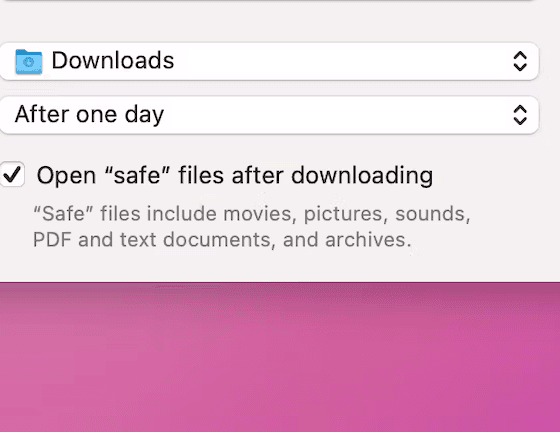The height and width of the screenshot is (432, 560).
Task: Click the empty space between the two popup menus
Action: pyautogui.click(x=268, y=88)
